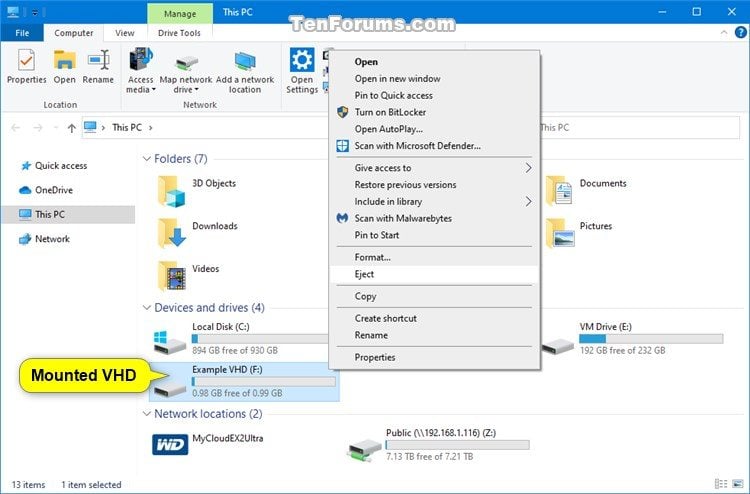Go up one folder level
This screenshot has width=750, height=494.
(x=72, y=128)
